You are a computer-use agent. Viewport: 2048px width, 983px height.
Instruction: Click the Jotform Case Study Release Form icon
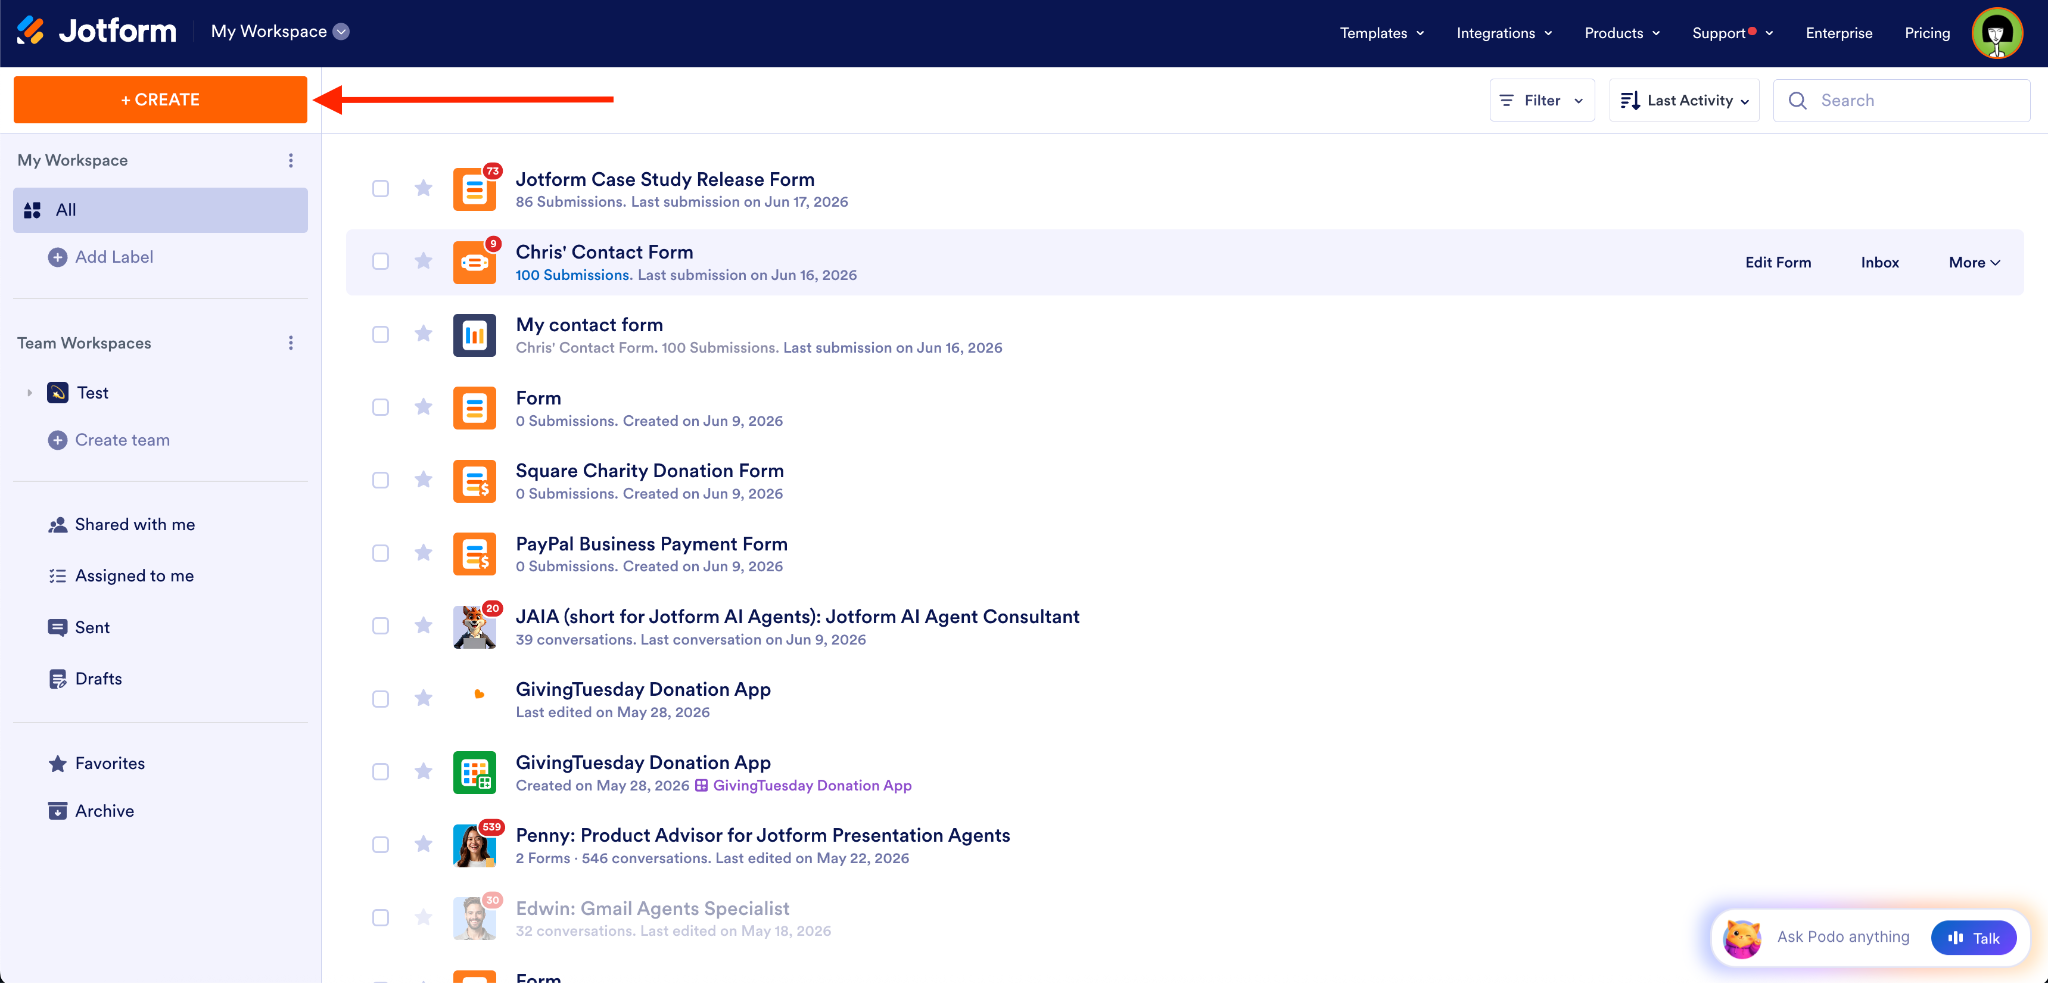click(x=475, y=189)
